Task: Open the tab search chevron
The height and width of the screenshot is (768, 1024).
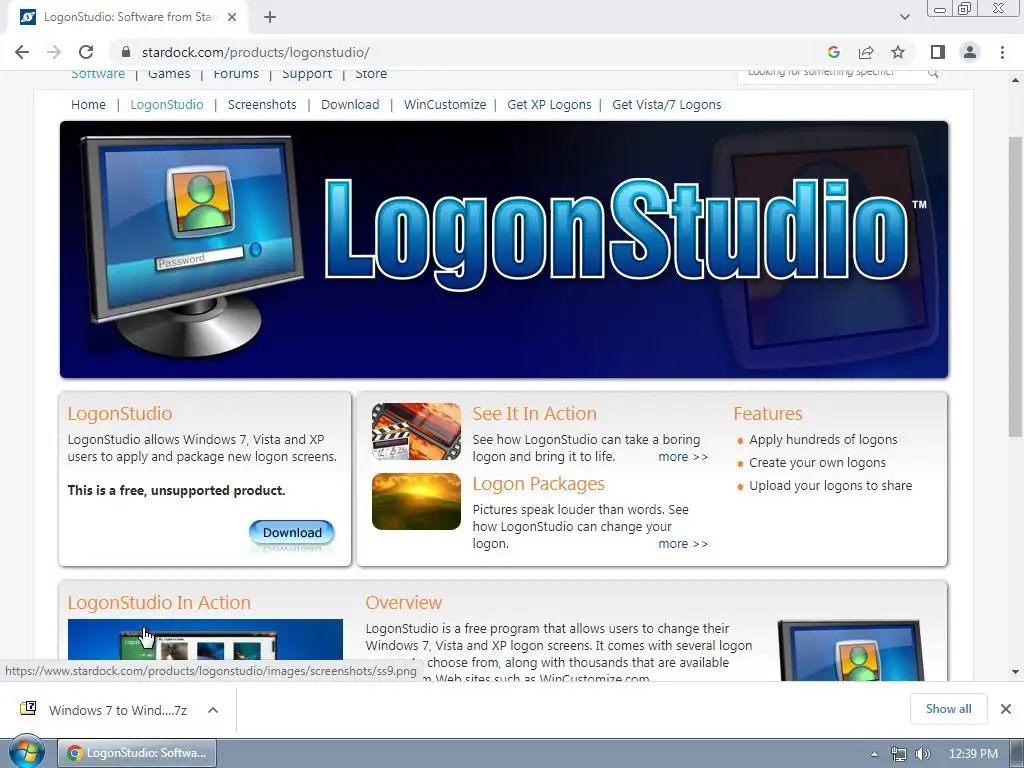Action: pyautogui.click(x=904, y=17)
